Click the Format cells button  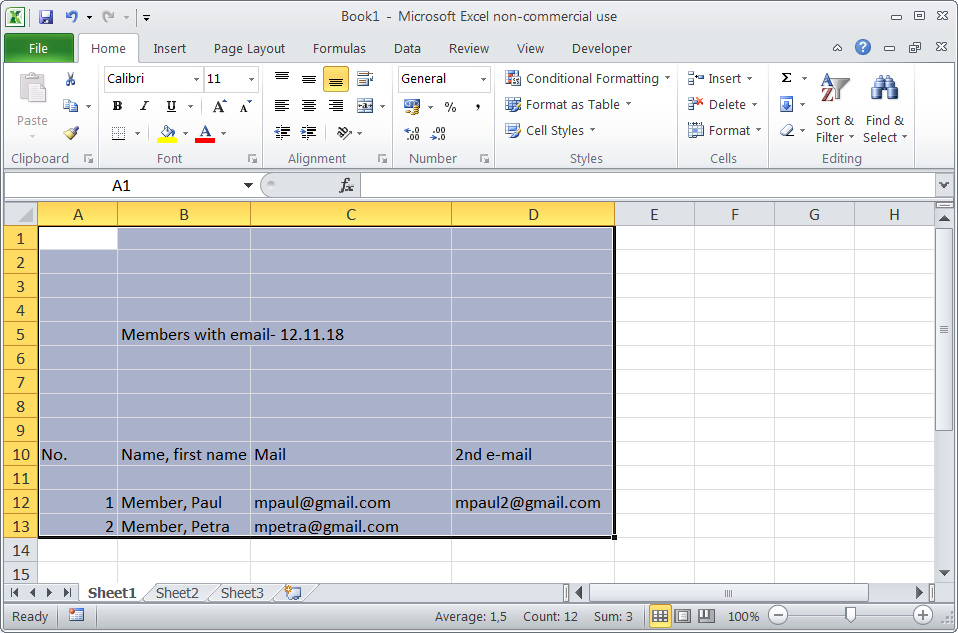click(725, 131)
